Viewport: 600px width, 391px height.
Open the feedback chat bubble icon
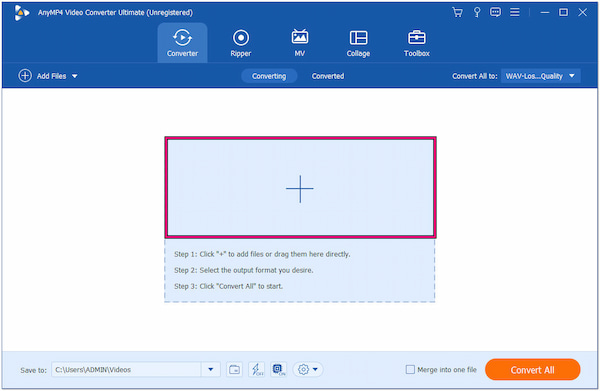click(495, 12)
